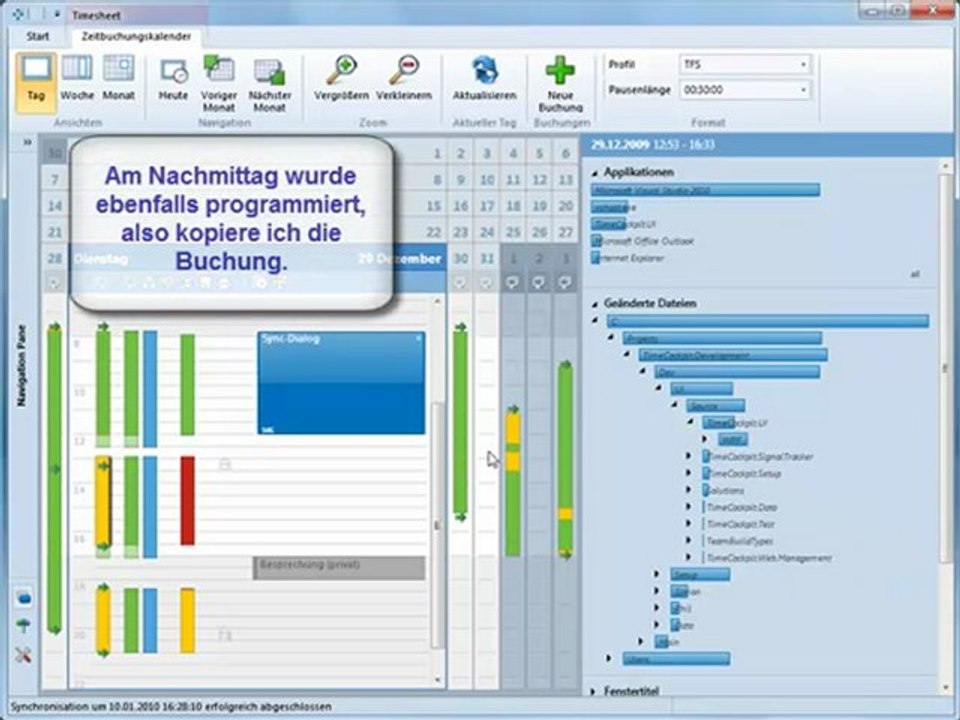Select day 28 in the left calendar column

(x=54, y=258)
